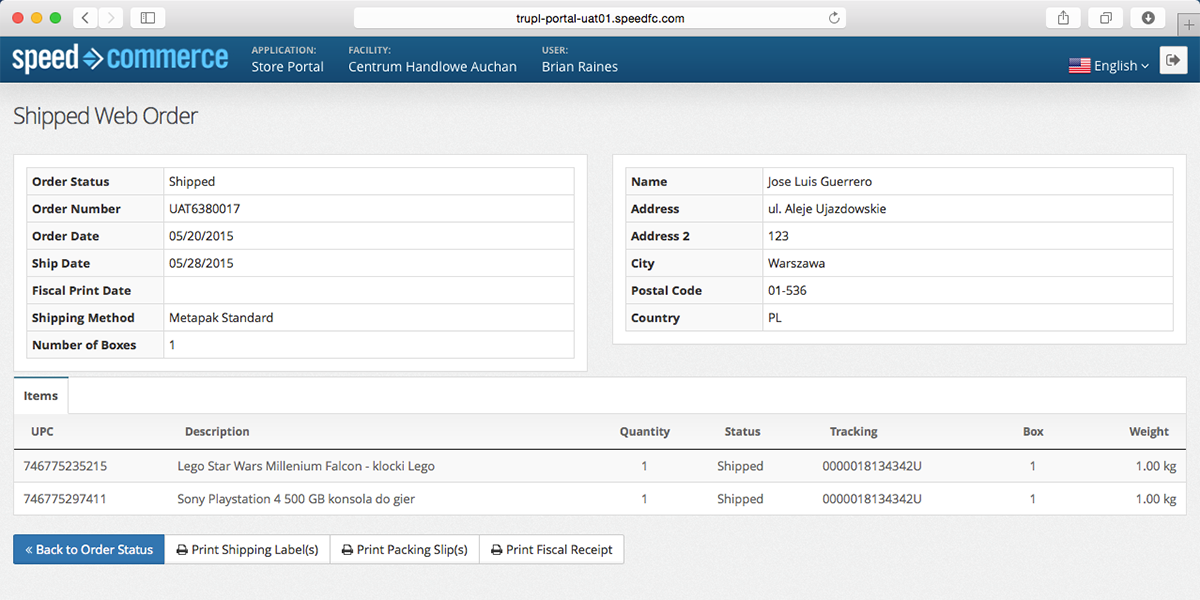Viewport: 1200px width, 600px height.
Task: Click the page reload icon
Action: point(833,18)
